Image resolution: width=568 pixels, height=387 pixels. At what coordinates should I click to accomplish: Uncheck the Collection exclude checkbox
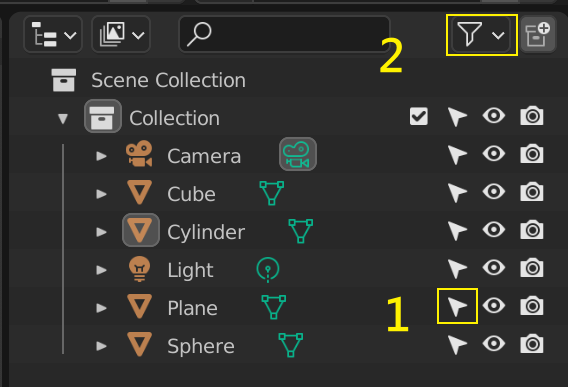(419, 116)
